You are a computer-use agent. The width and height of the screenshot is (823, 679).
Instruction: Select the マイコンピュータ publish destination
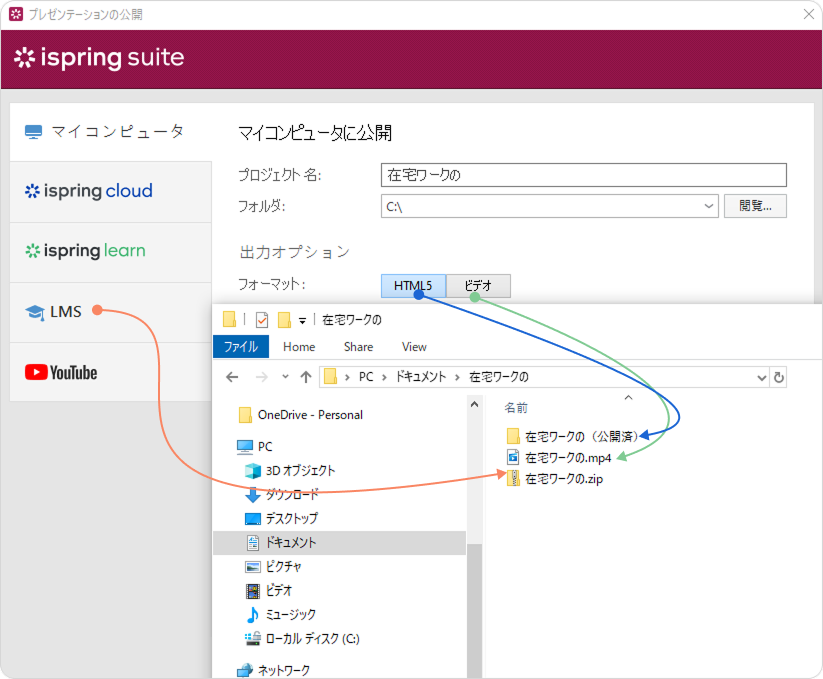point(105,132)
